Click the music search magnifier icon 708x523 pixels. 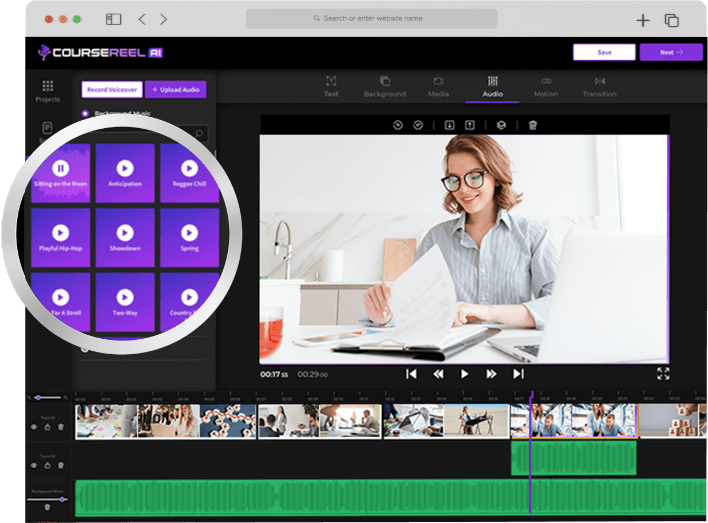[199, 133]
